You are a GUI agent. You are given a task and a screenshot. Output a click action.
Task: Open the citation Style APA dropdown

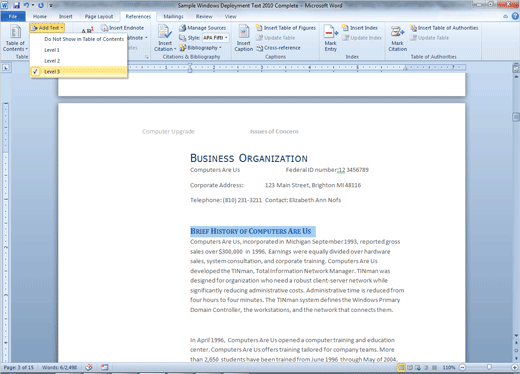215,38
